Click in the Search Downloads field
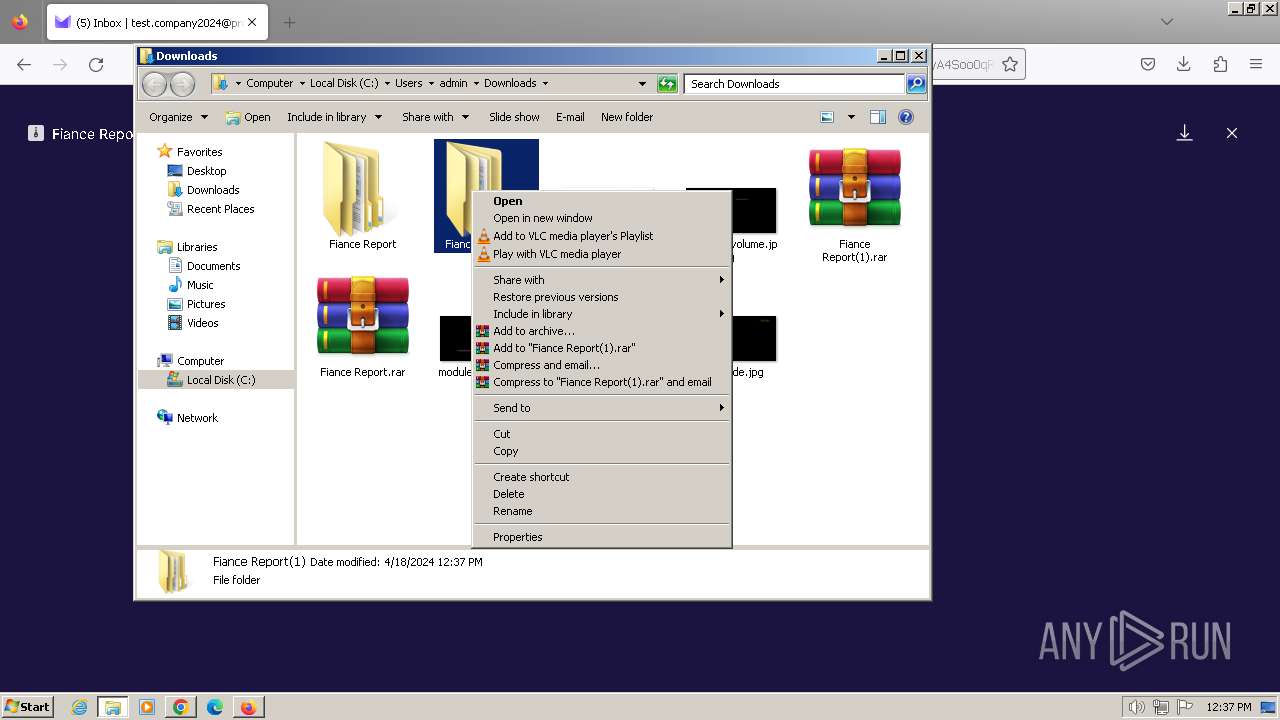 click(795, 84)
